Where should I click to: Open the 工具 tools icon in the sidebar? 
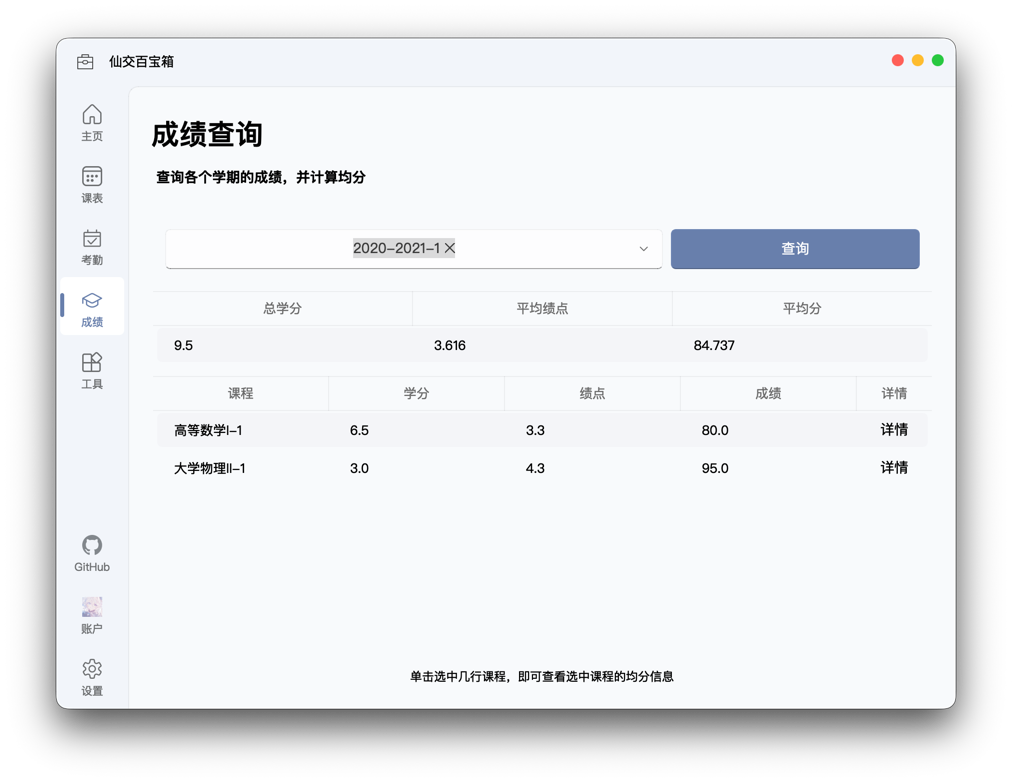point(91,362)
